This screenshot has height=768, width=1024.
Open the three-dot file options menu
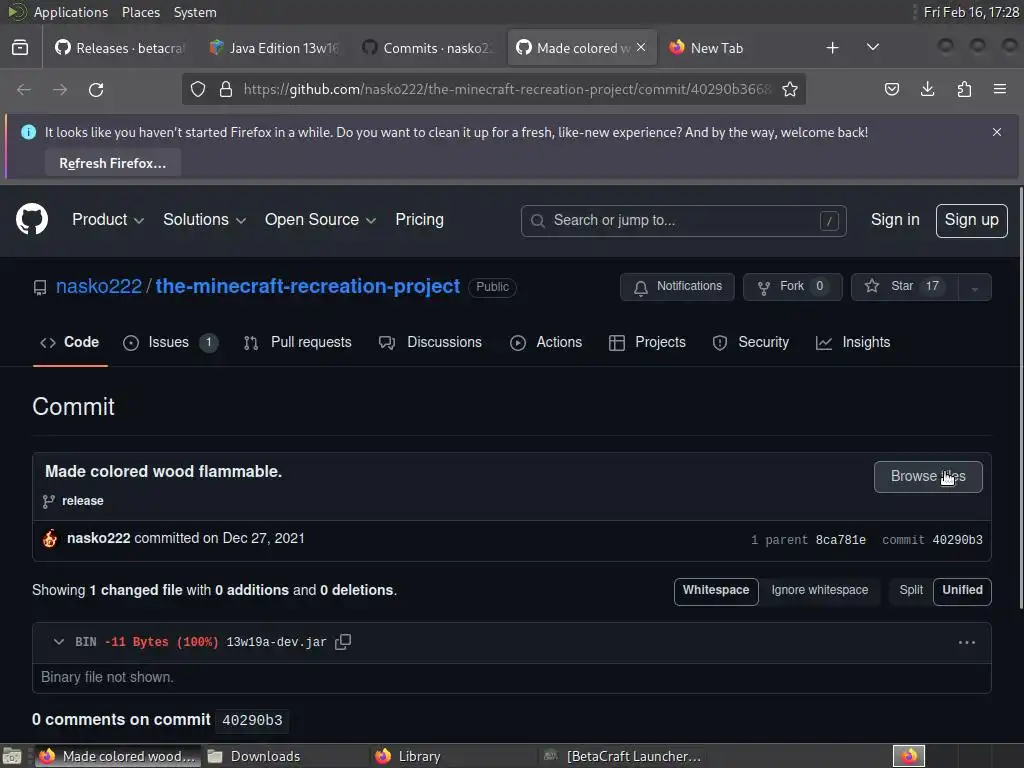(967, 643)
